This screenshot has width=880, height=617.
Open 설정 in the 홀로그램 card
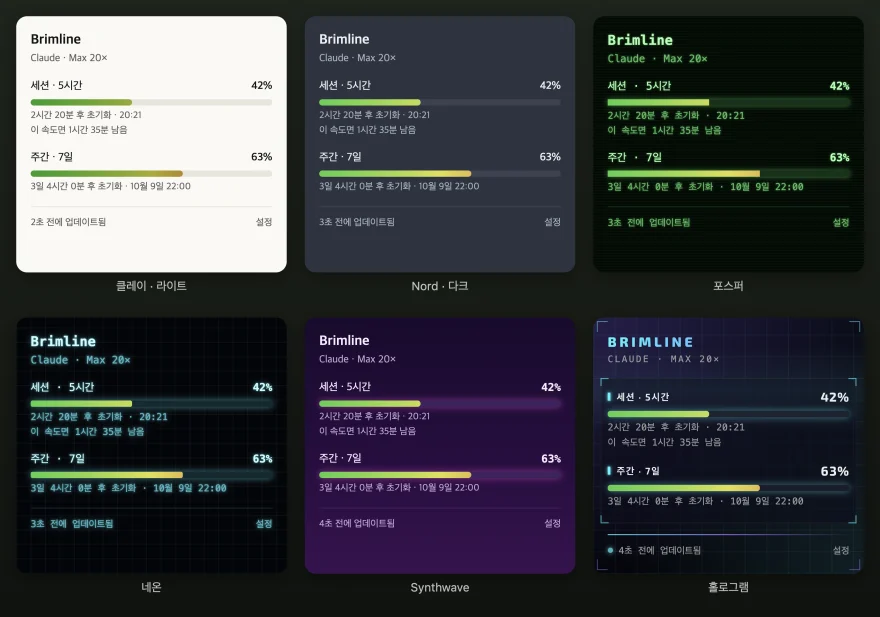coord(841,550)
